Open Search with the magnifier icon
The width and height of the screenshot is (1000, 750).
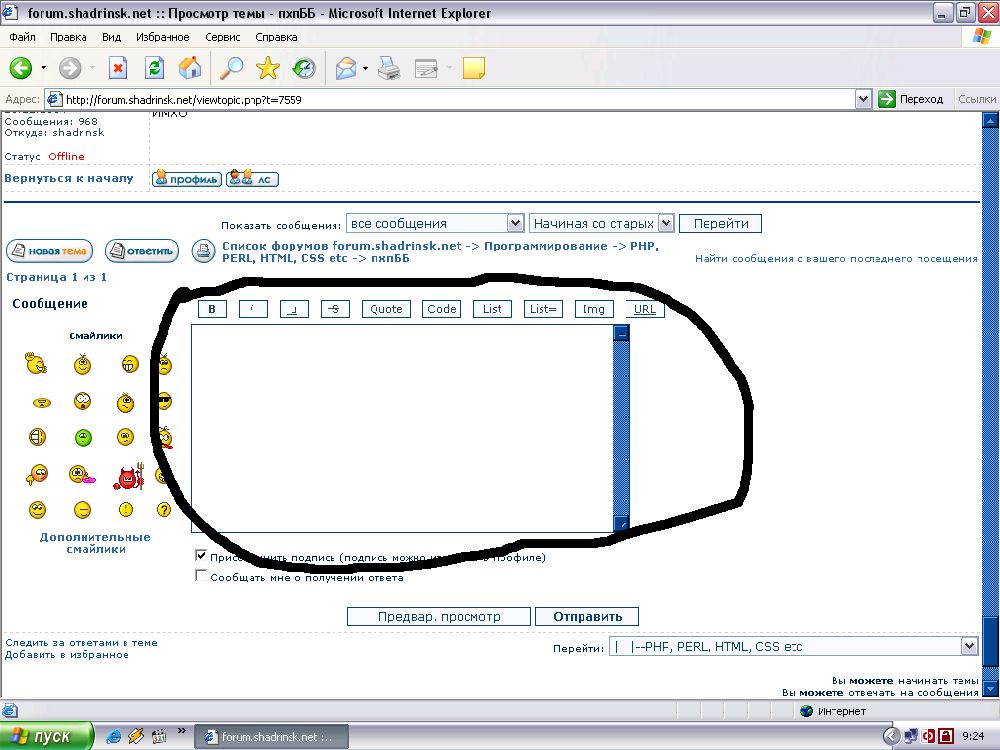(231, 68)
